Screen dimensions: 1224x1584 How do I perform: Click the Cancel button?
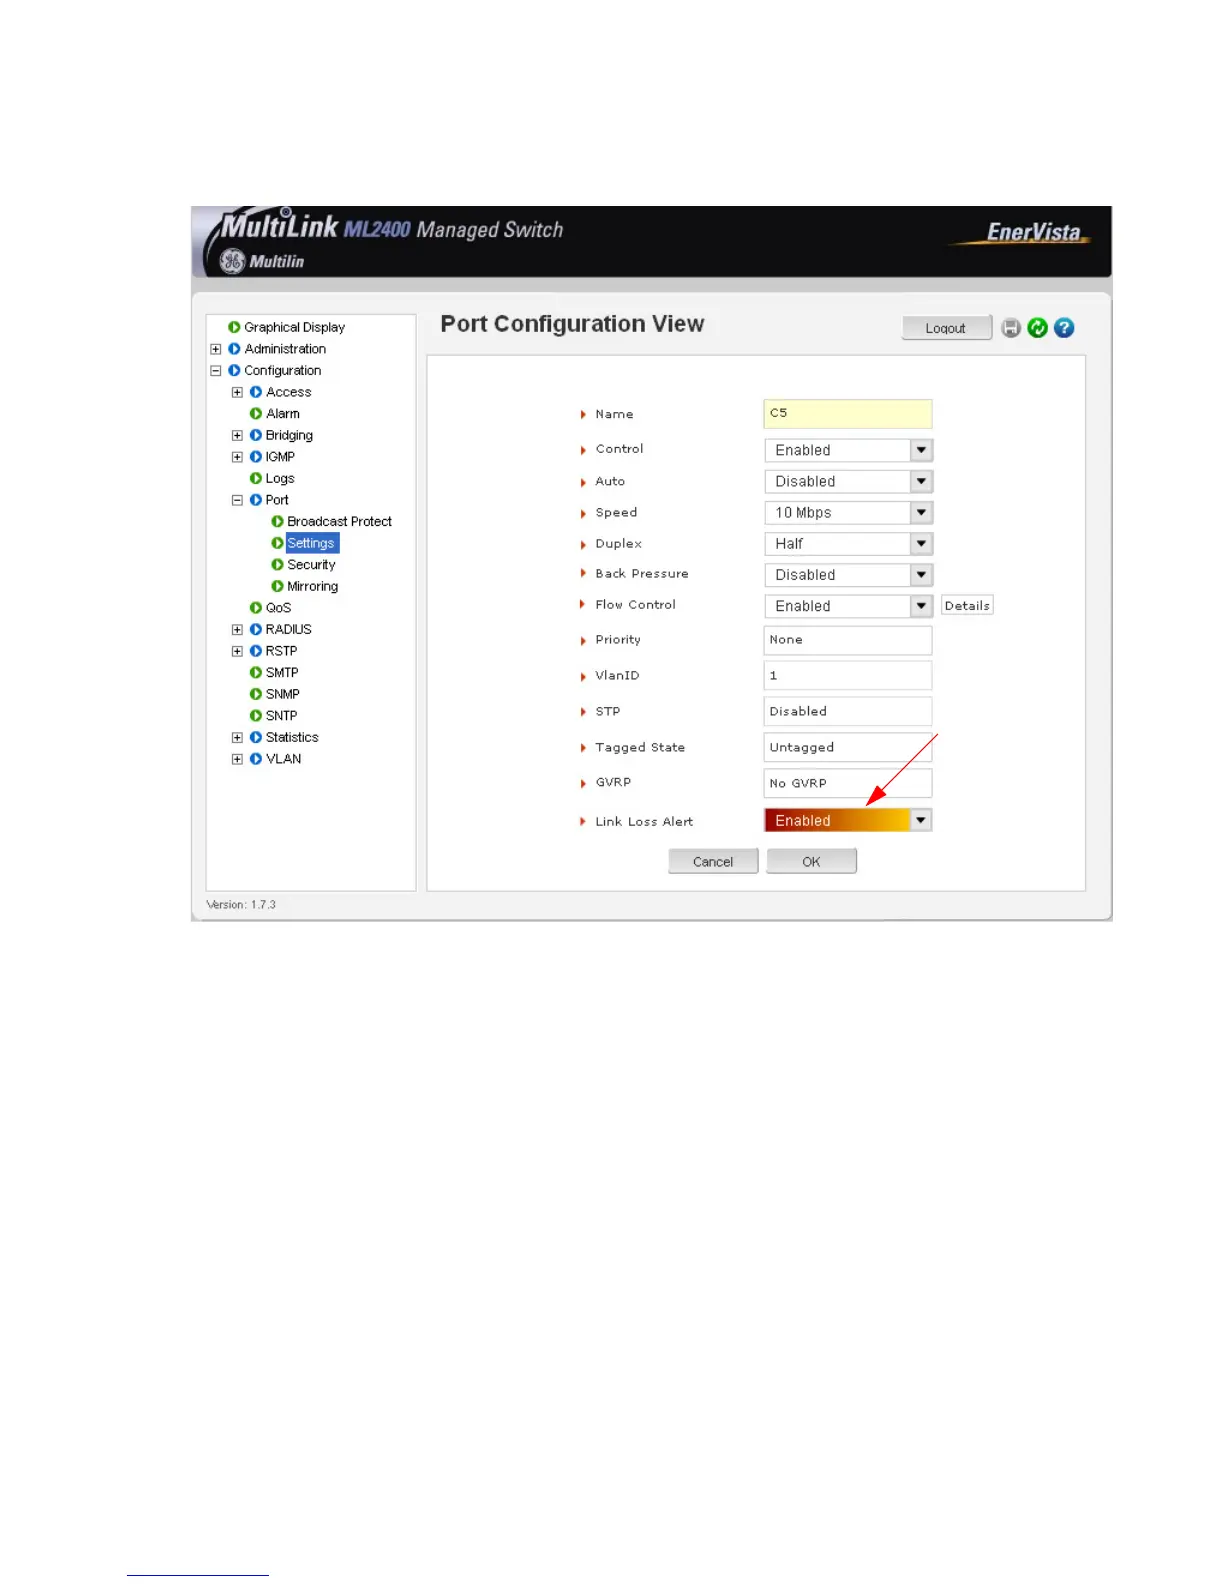(713, 861)
